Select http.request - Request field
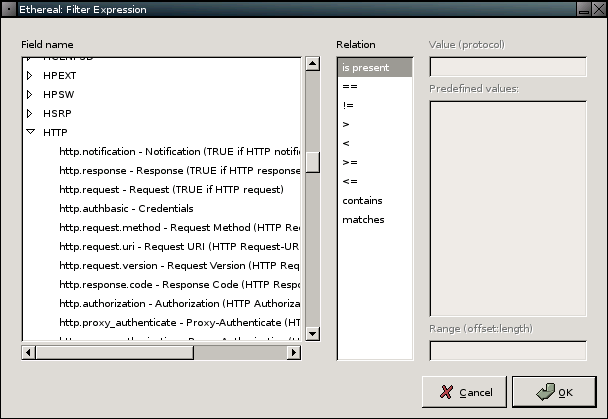The height and width of the screenshot is (419, 608). click(171, 190)
